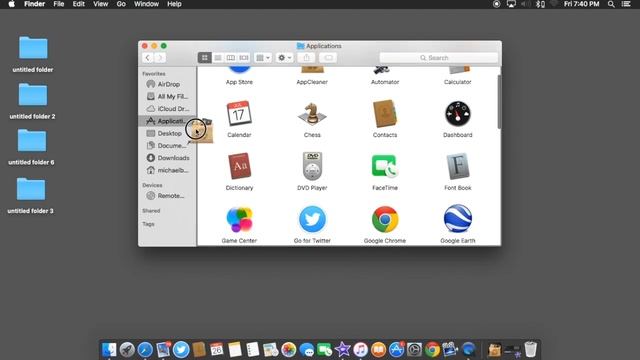The width and height of the screenshot is (640, 360).
Task: Open iCloud Drive in sidebar
Action: coord(167,109)
